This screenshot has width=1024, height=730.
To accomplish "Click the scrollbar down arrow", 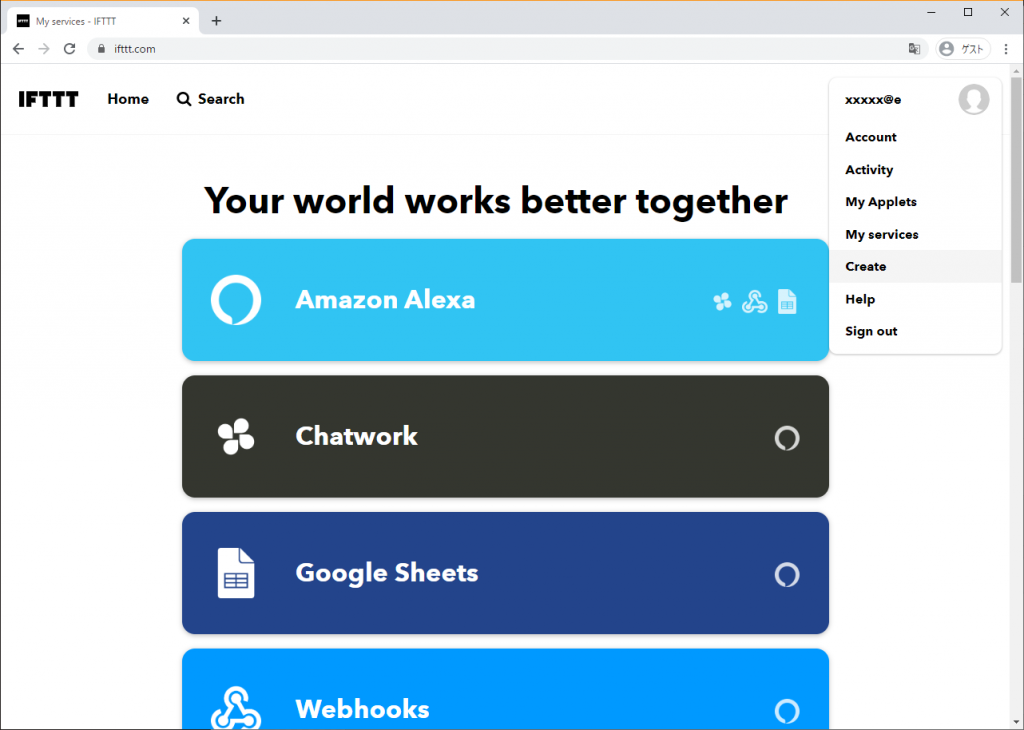I will click(1016, 722).
